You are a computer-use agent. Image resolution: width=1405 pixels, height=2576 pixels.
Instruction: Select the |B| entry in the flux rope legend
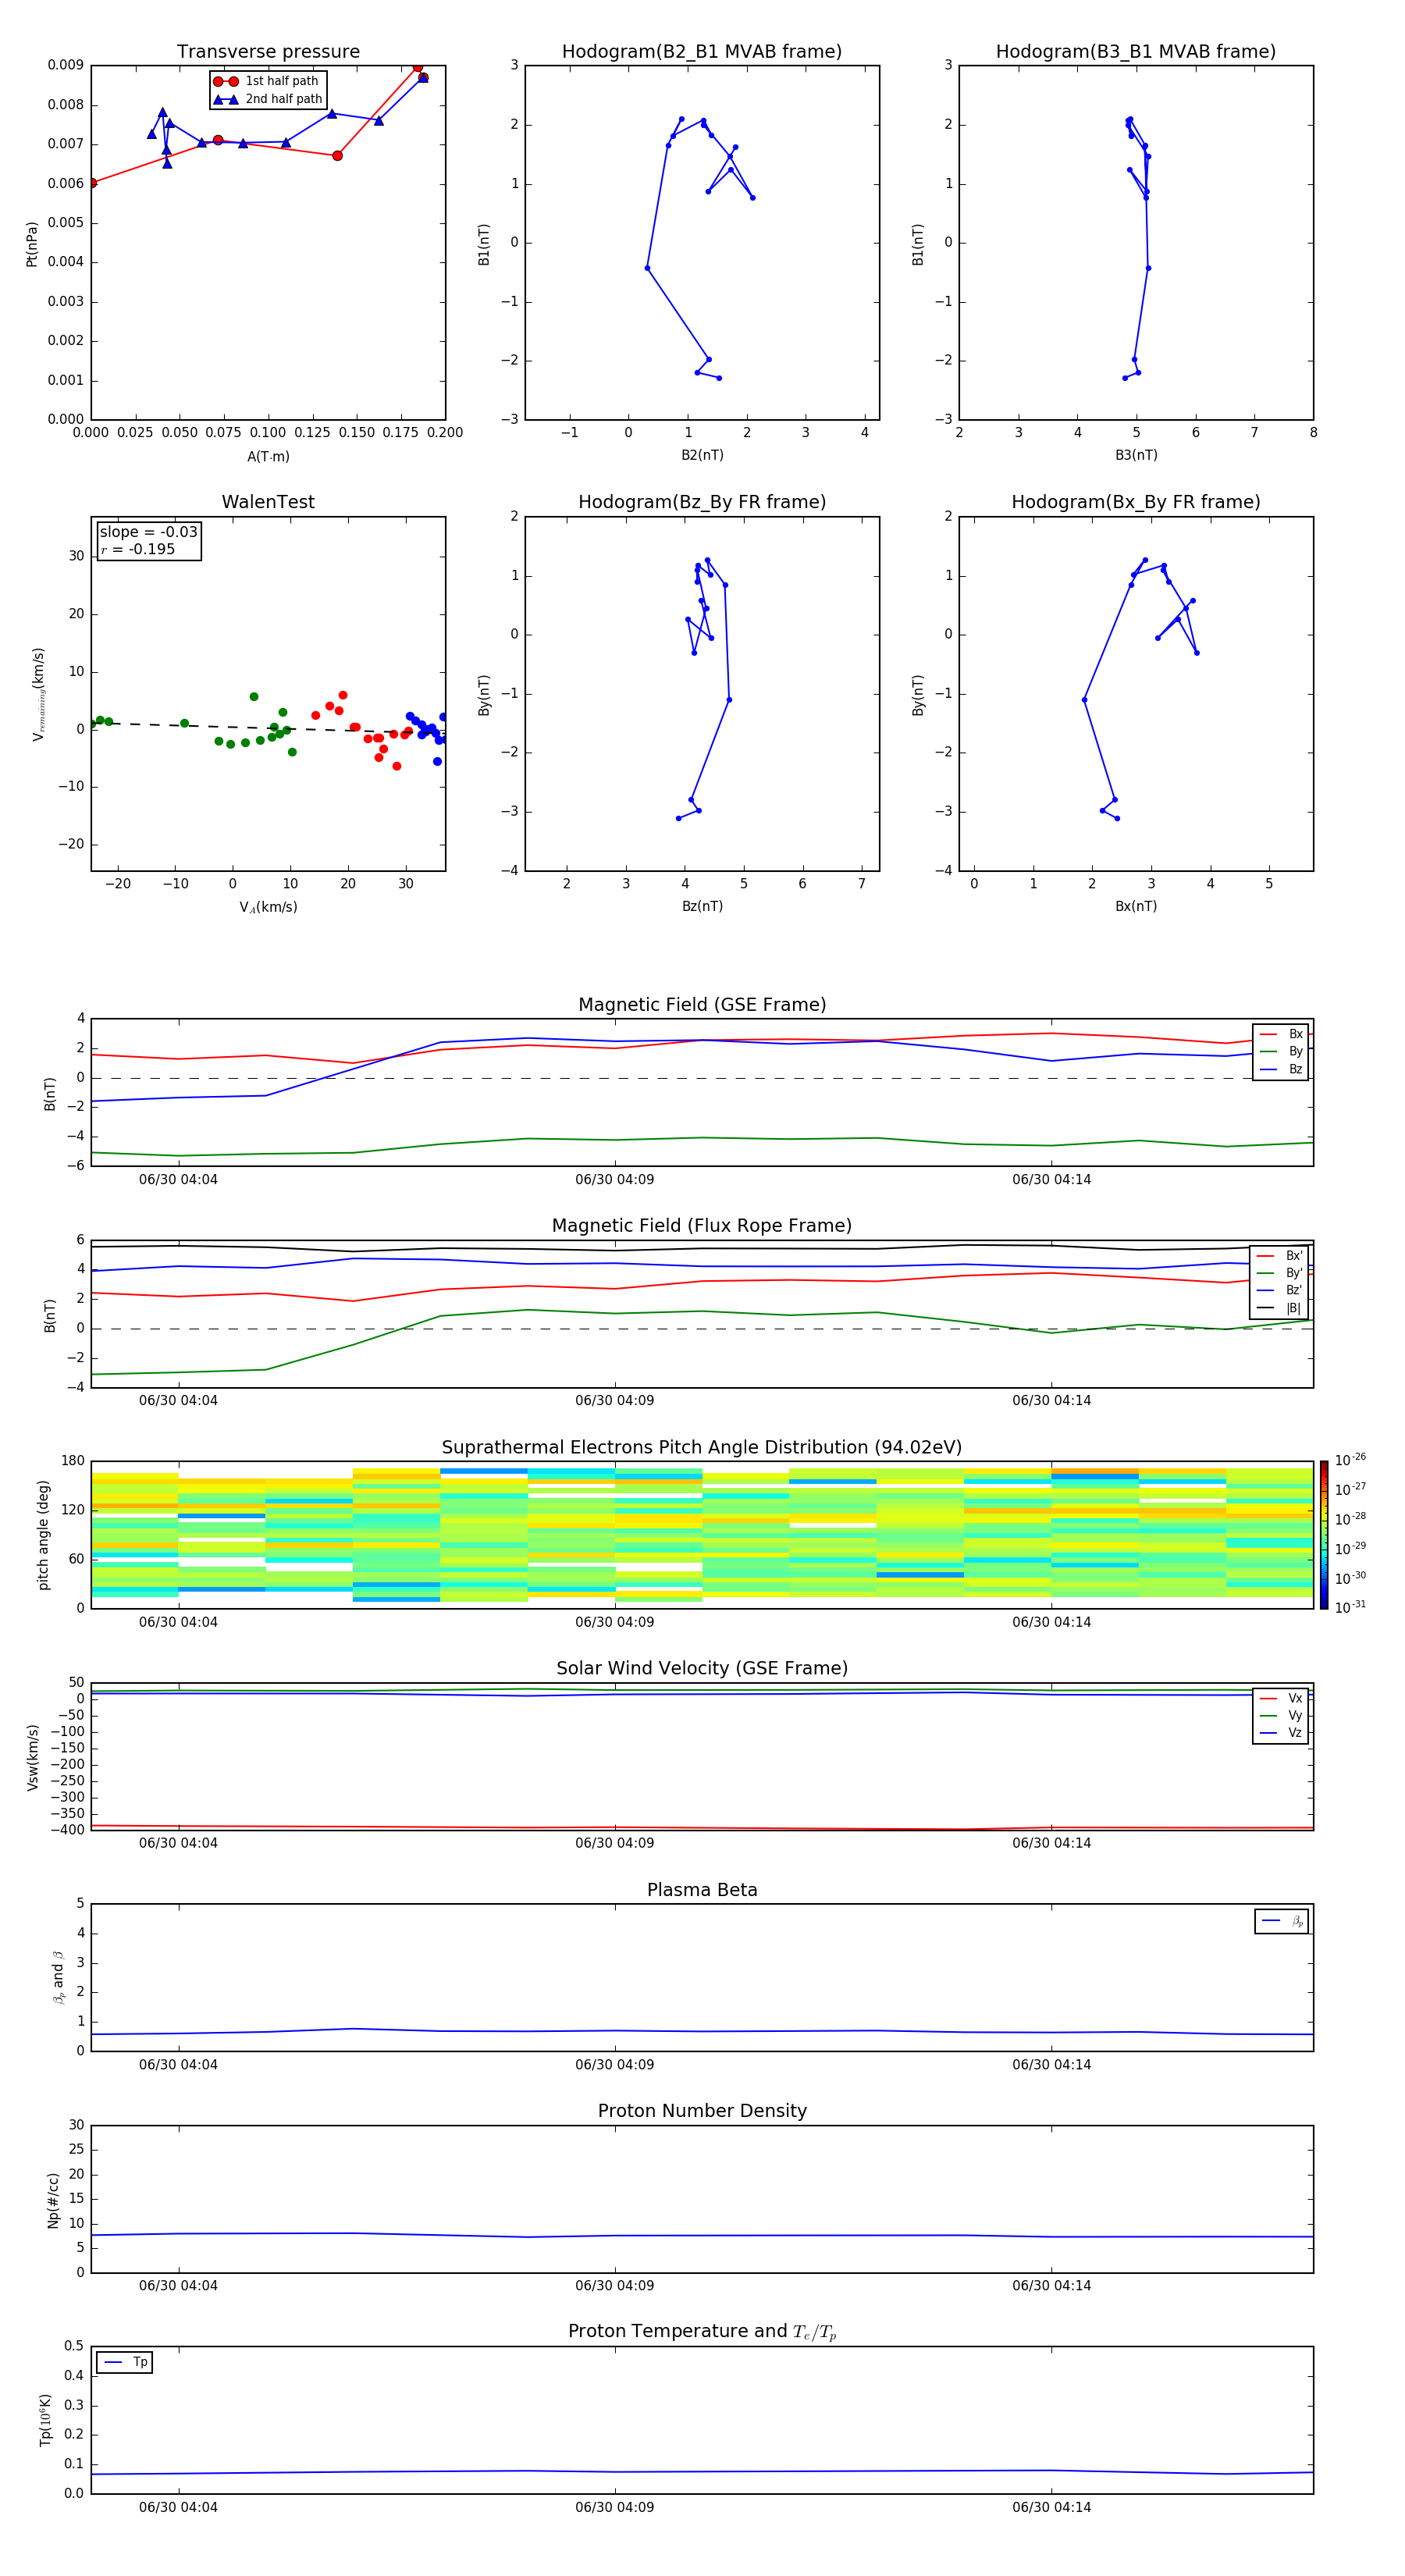pos(1280,1308)
